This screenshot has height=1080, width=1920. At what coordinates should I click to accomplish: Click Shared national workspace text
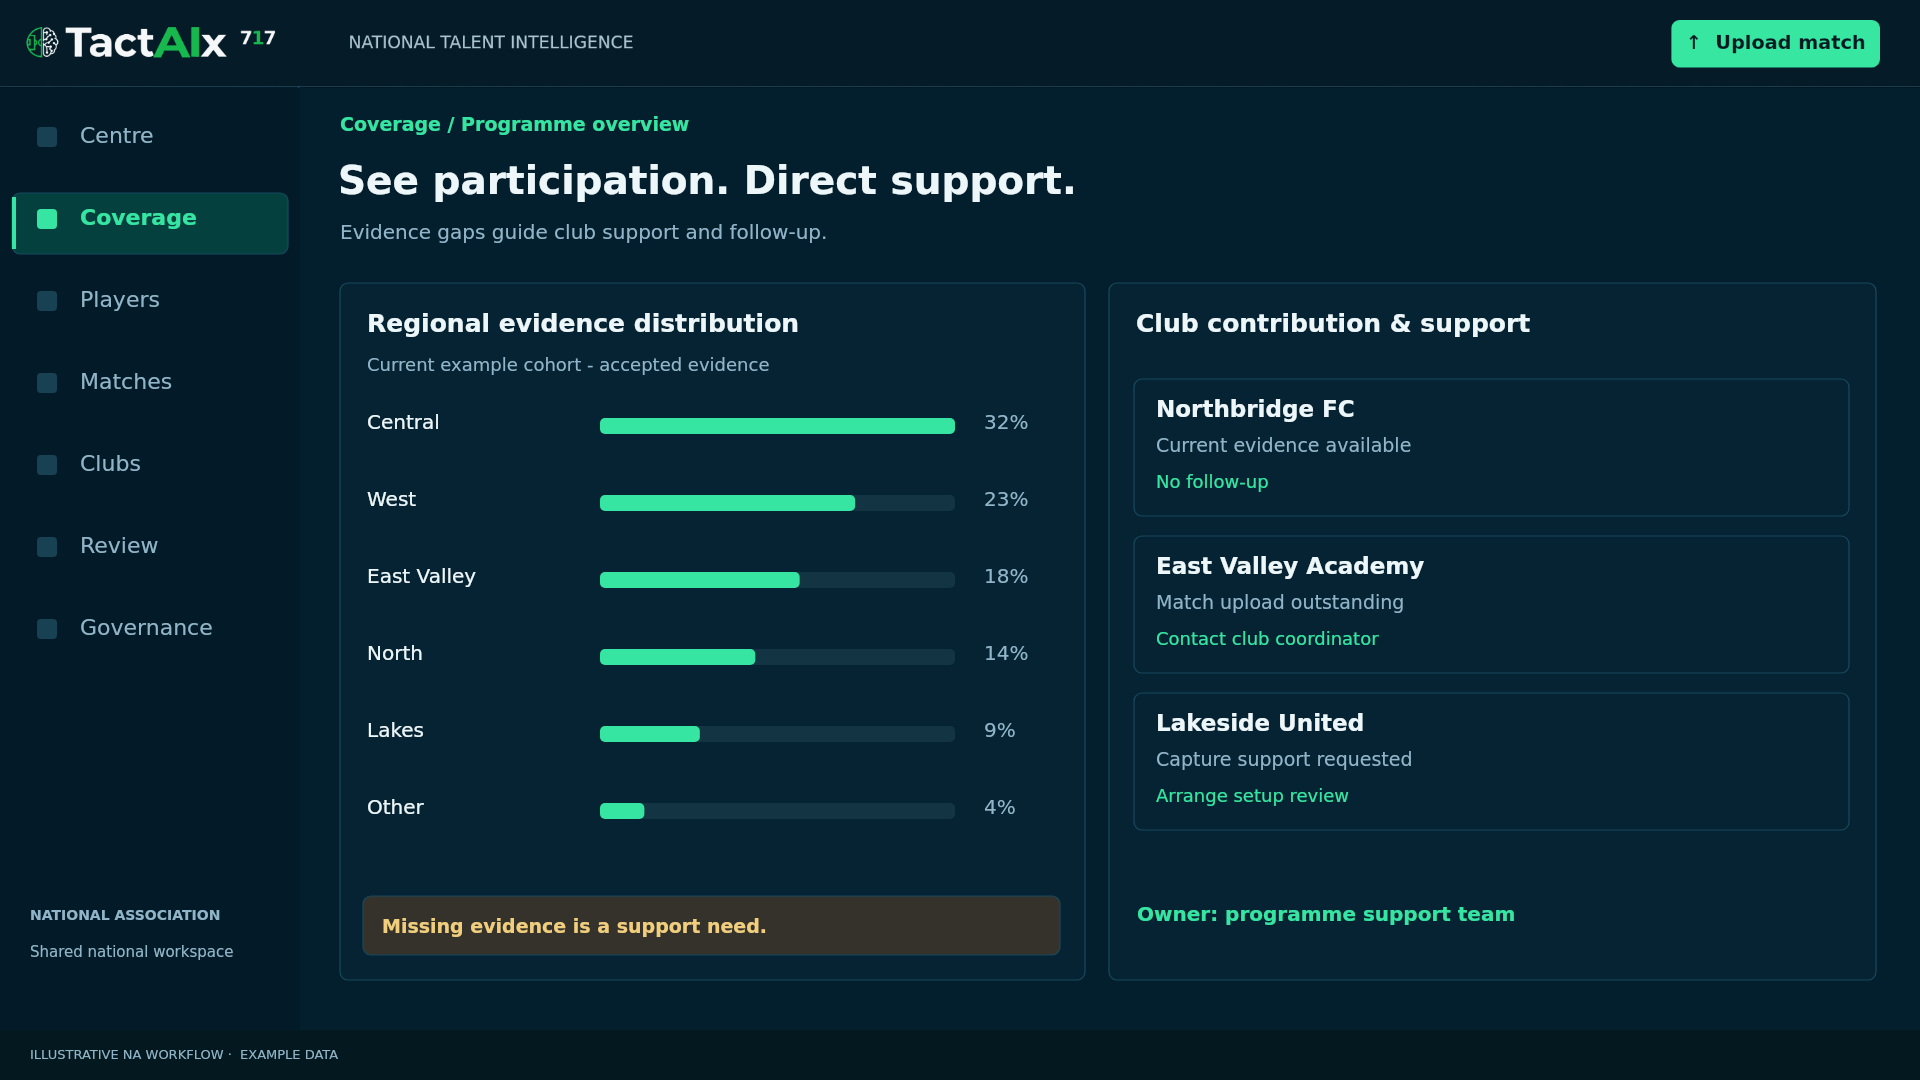tap(131, 952)
